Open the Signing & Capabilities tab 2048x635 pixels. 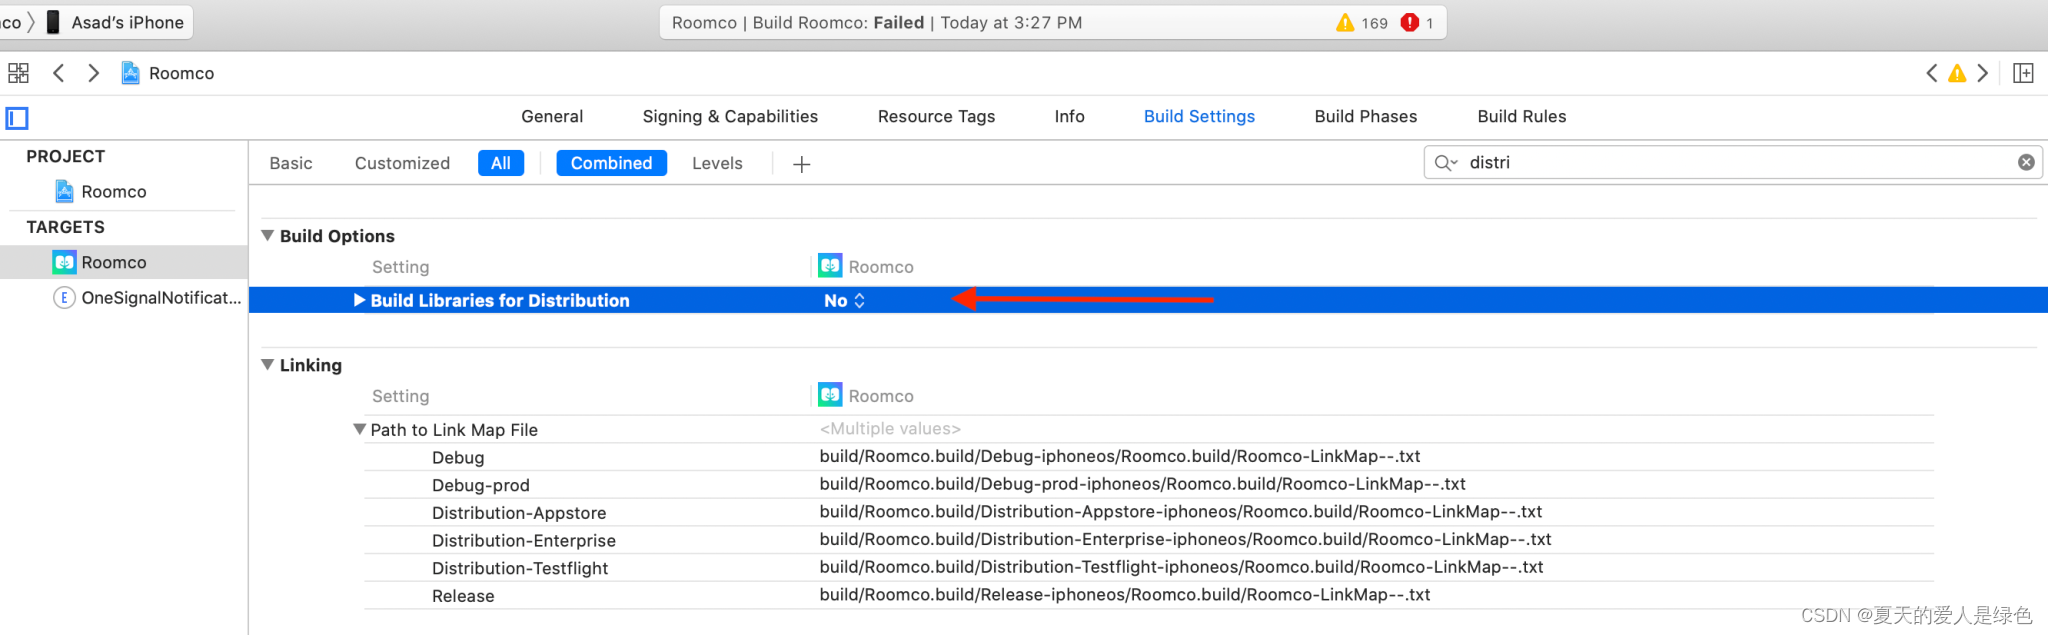click(x=730, y=116)
